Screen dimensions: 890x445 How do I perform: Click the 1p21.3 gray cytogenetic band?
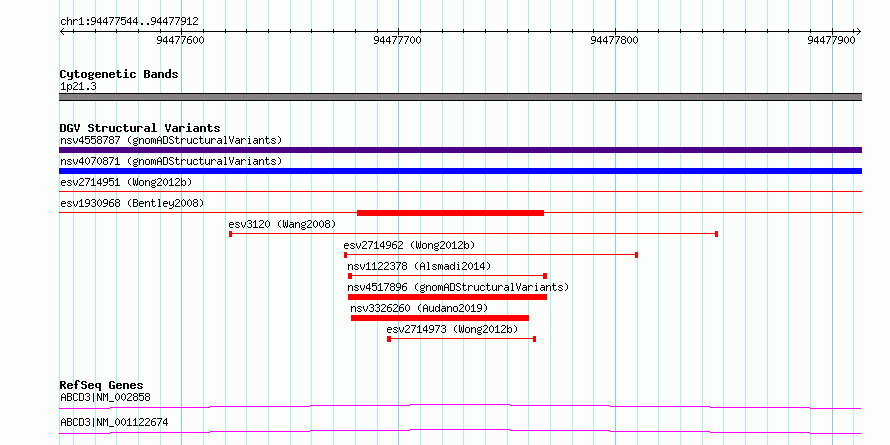(x=460, y=97)
